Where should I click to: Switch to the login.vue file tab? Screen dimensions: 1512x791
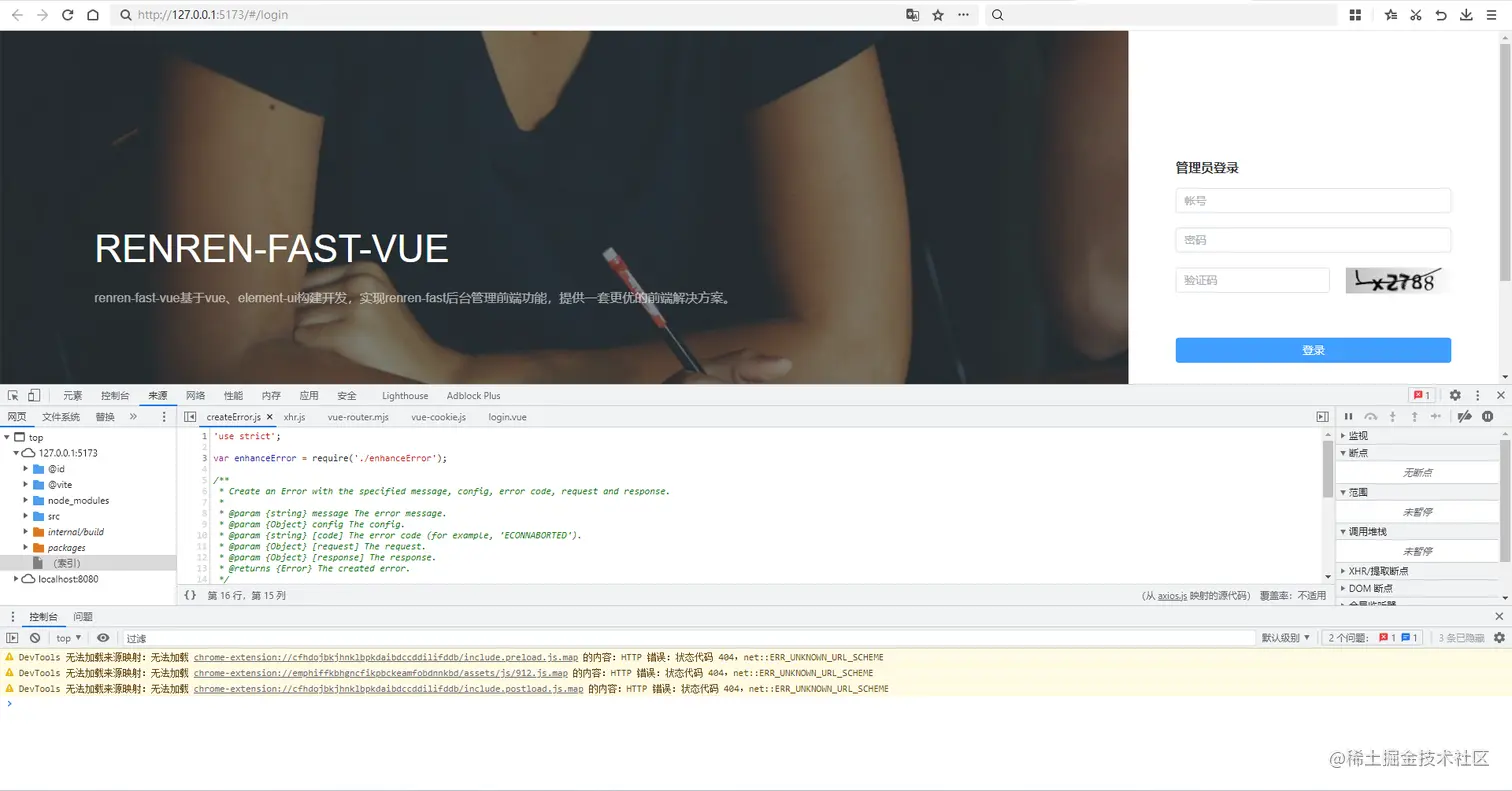[x=508, y=417]
